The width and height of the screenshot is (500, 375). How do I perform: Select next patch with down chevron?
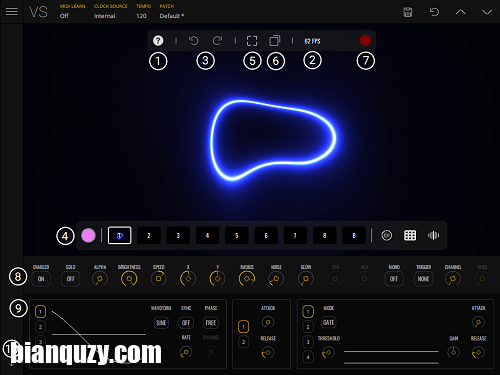point(487,12)
